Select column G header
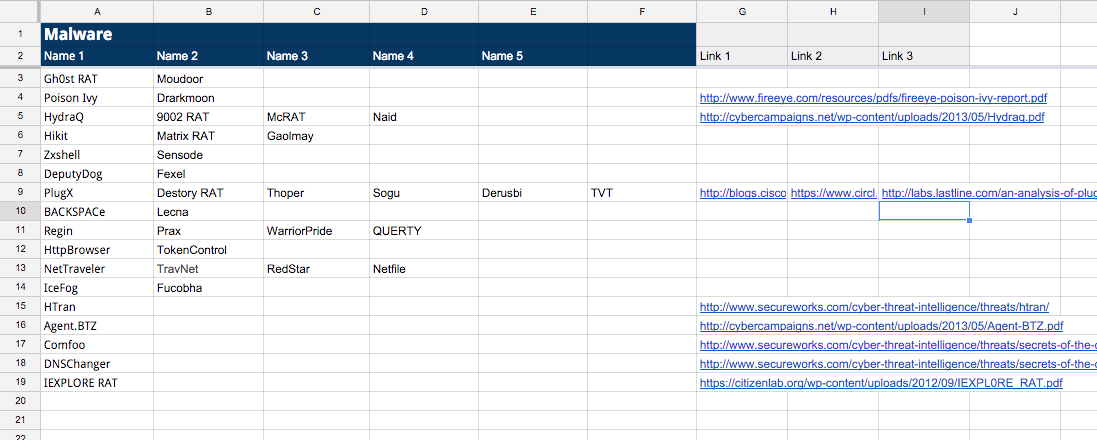The width and height of the screenshot is (1097, 440). click(742, 11)
